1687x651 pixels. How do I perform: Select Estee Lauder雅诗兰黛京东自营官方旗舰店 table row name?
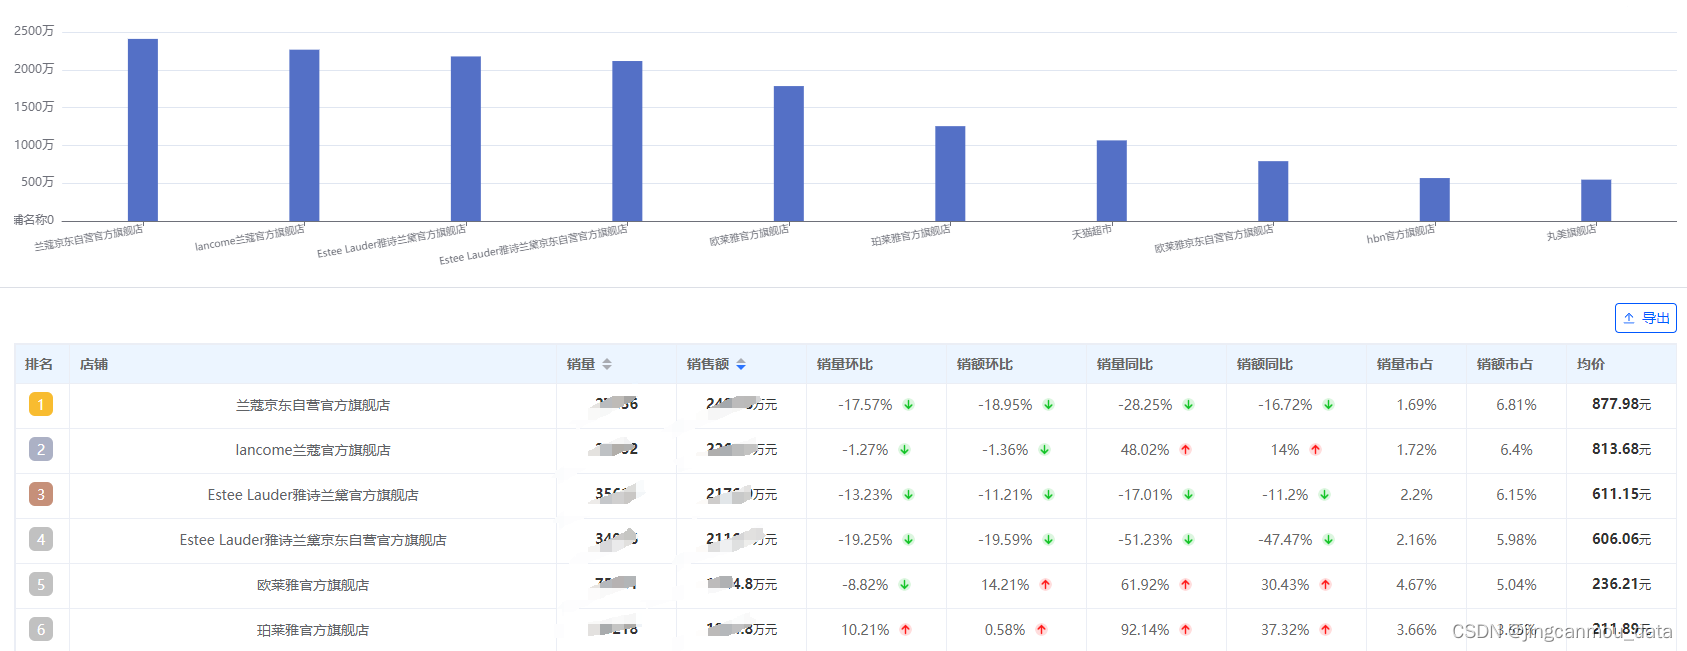(x=313, y=540)
